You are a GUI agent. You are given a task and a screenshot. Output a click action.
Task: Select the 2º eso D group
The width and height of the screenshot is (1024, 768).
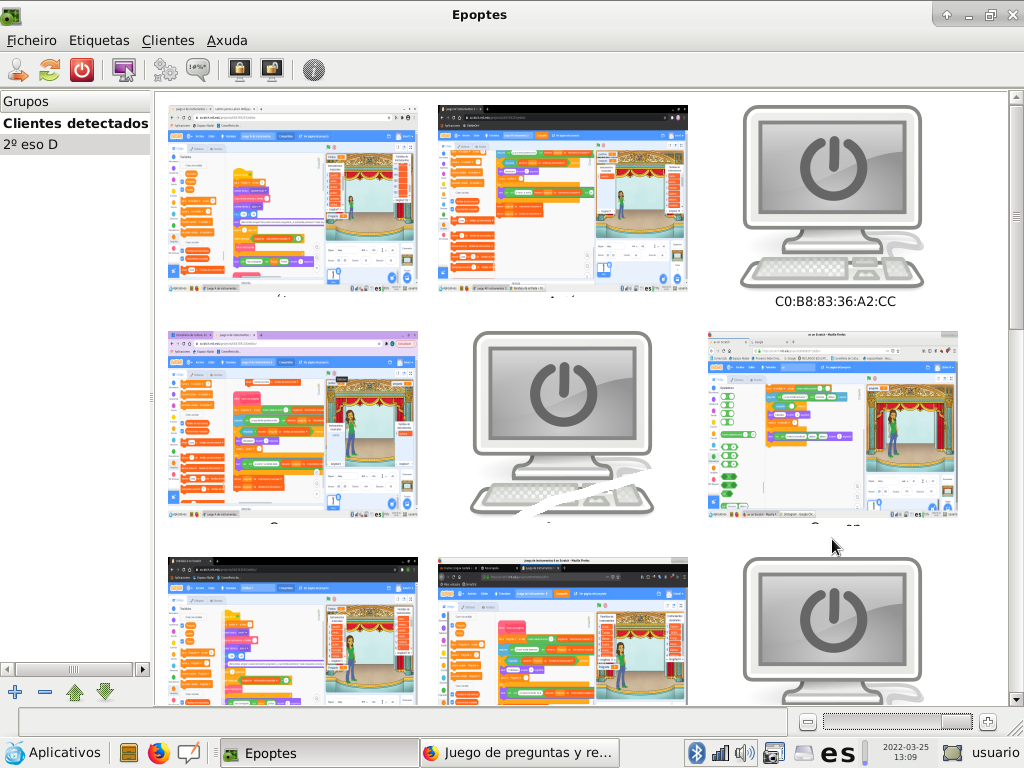(x=75, y=144)
